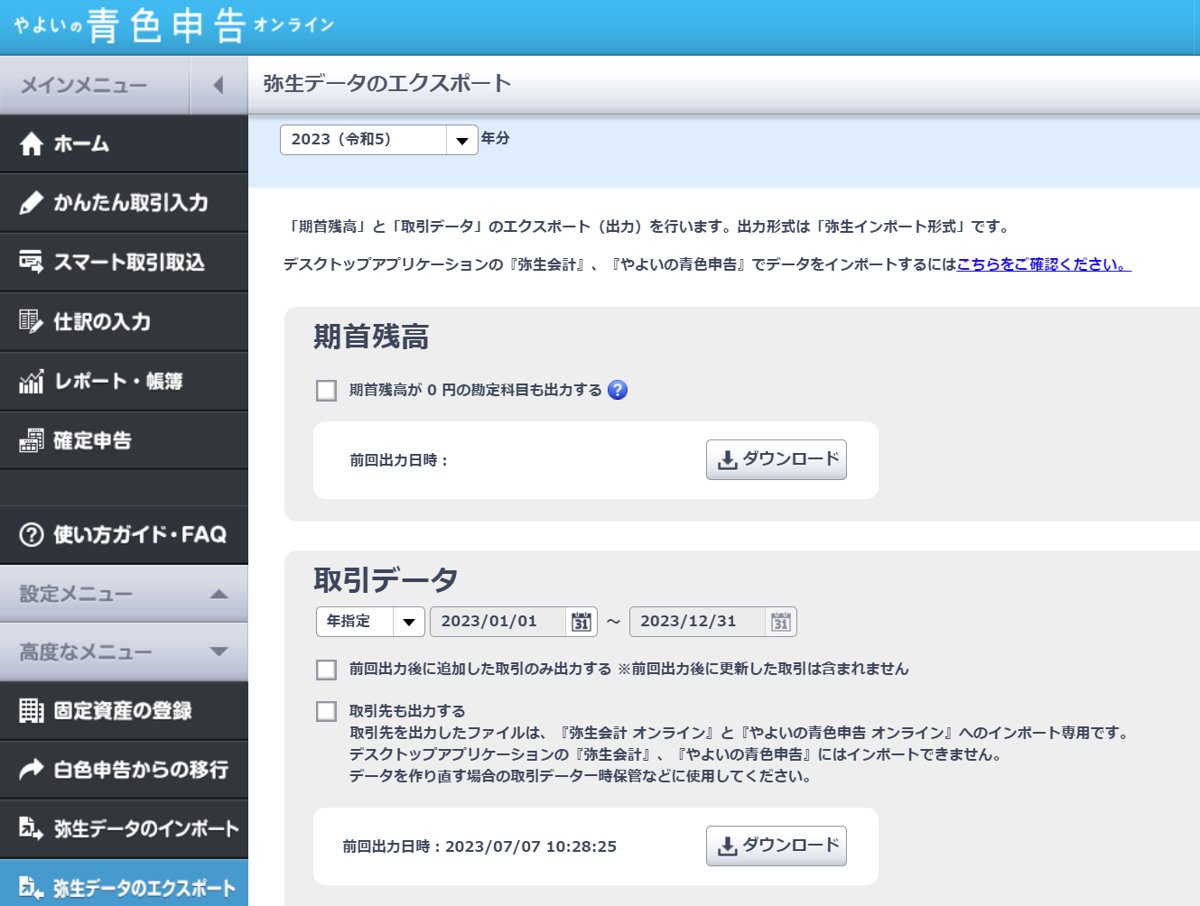This screenshot has height=906, width=1200.
Task: Enable 期首残高が0円の勘定科目も出力する checkbox
Action: pos(326,391)
